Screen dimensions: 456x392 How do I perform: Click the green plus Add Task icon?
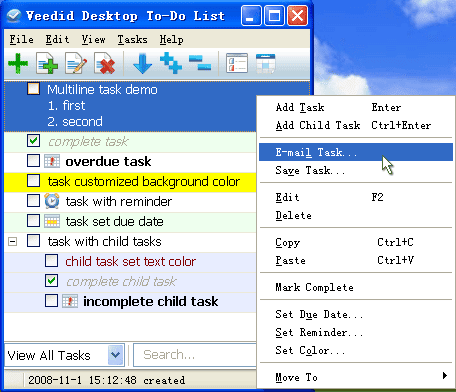pyautogui.click(x=18, y=63)
